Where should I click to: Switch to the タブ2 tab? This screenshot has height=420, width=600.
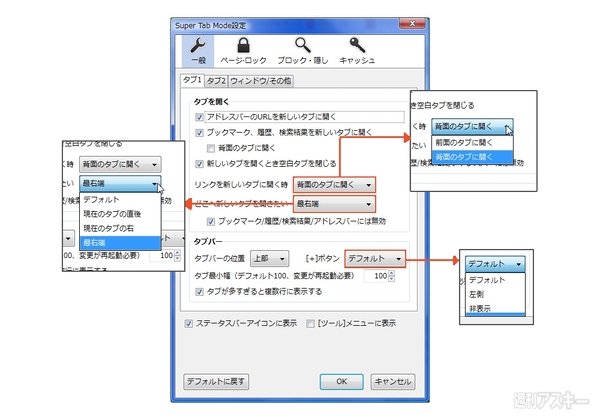pyautogui.click(x=216, y=81)
